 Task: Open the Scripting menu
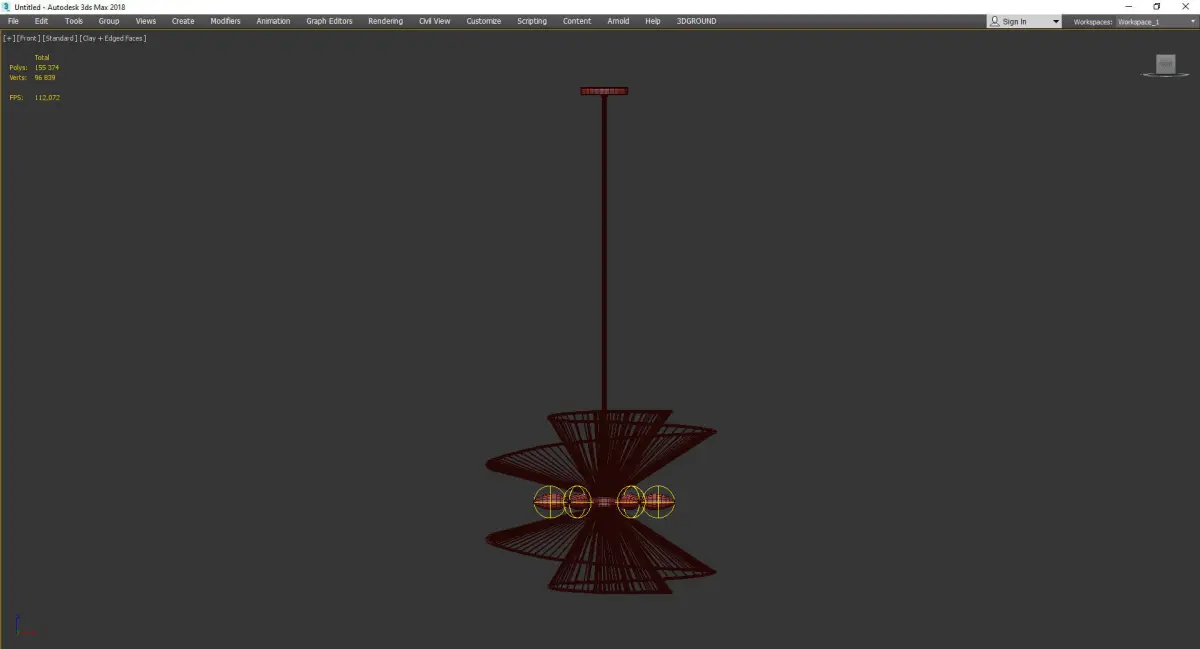(532, 21)
